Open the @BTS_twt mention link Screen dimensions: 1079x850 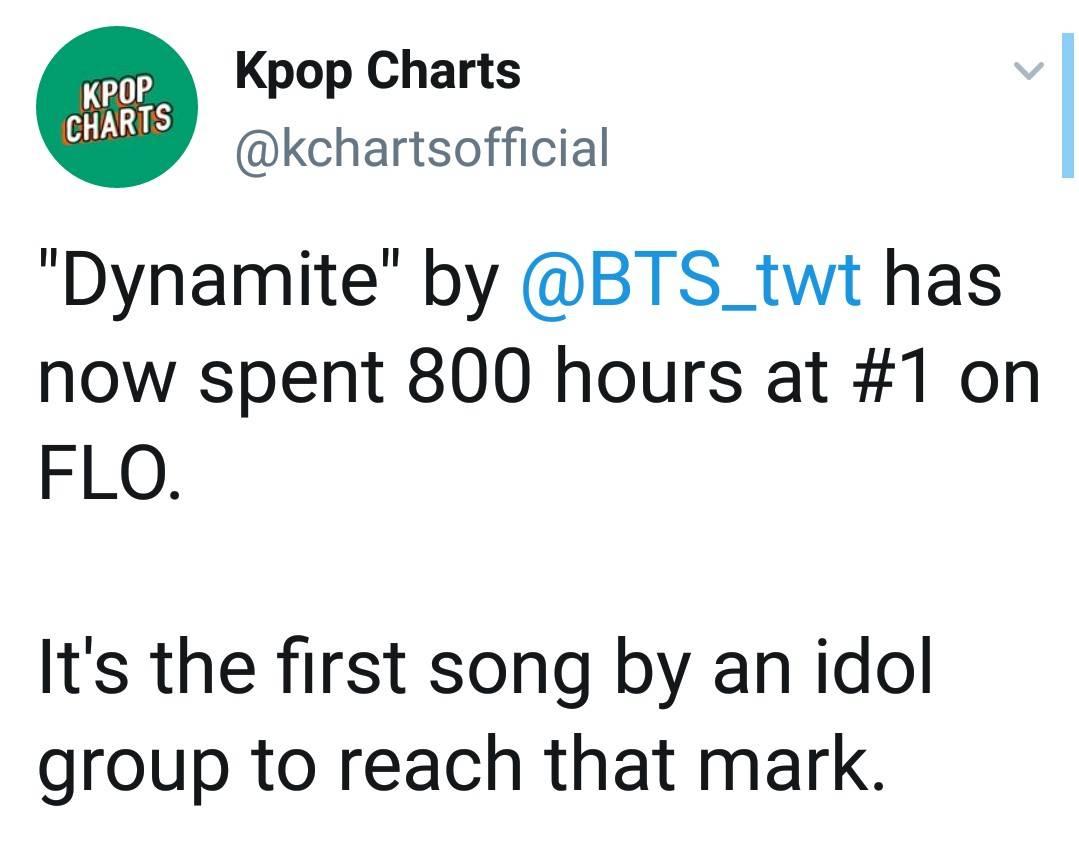pyautogui.click(x=690, y=280)
